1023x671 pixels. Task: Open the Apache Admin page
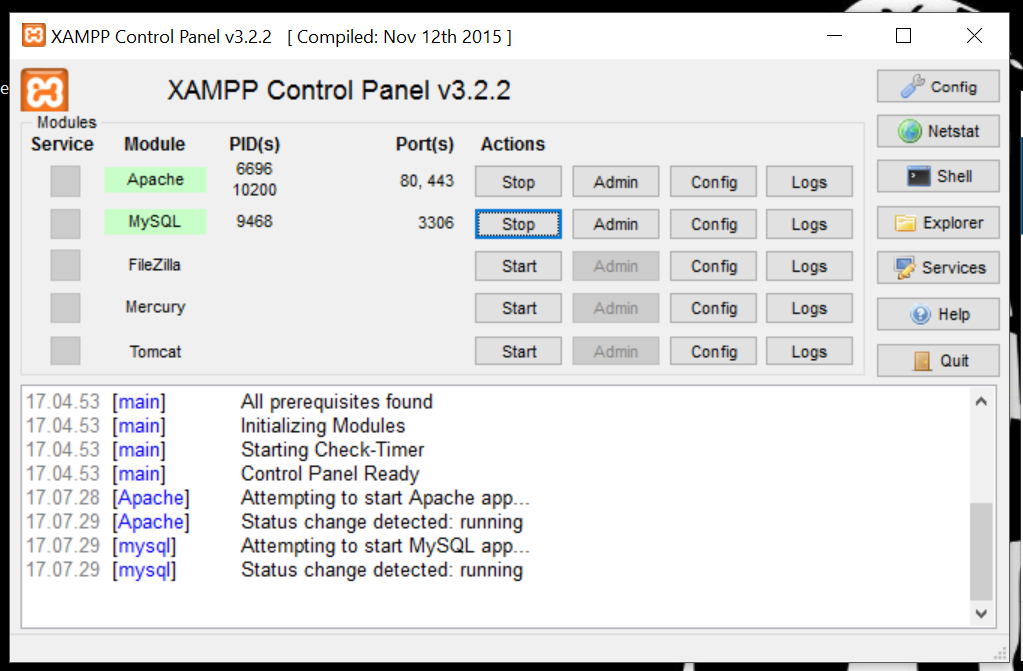615,181
